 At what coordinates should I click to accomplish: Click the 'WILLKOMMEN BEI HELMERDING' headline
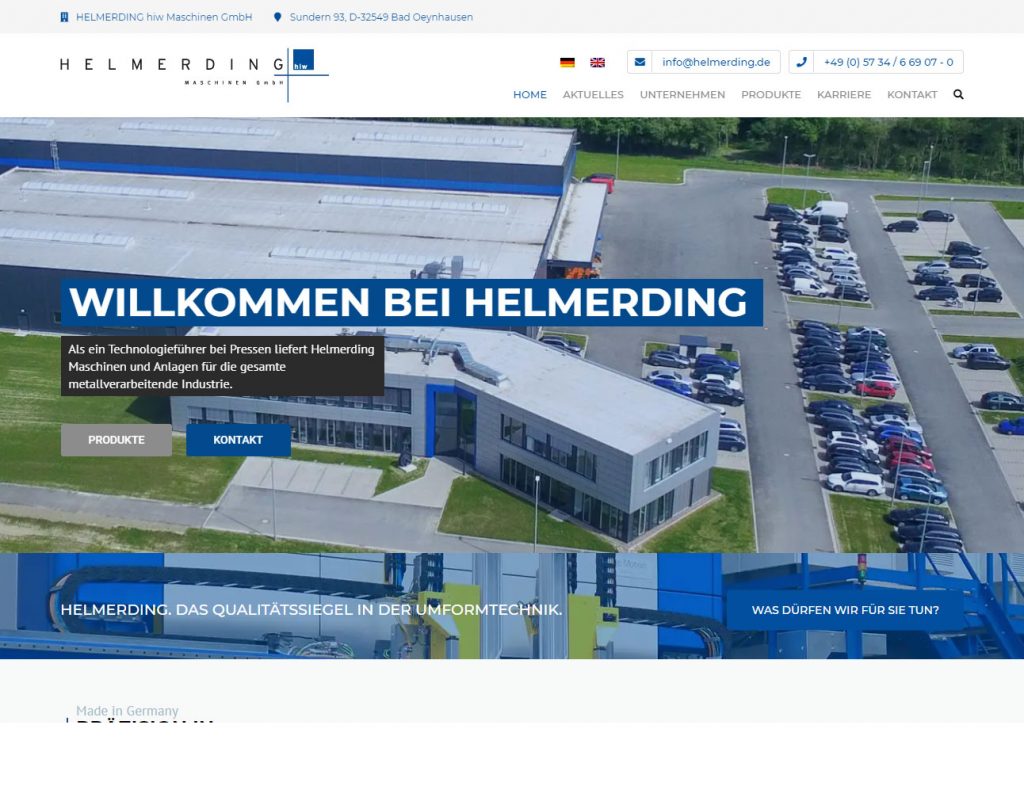[x=411, y=302]
